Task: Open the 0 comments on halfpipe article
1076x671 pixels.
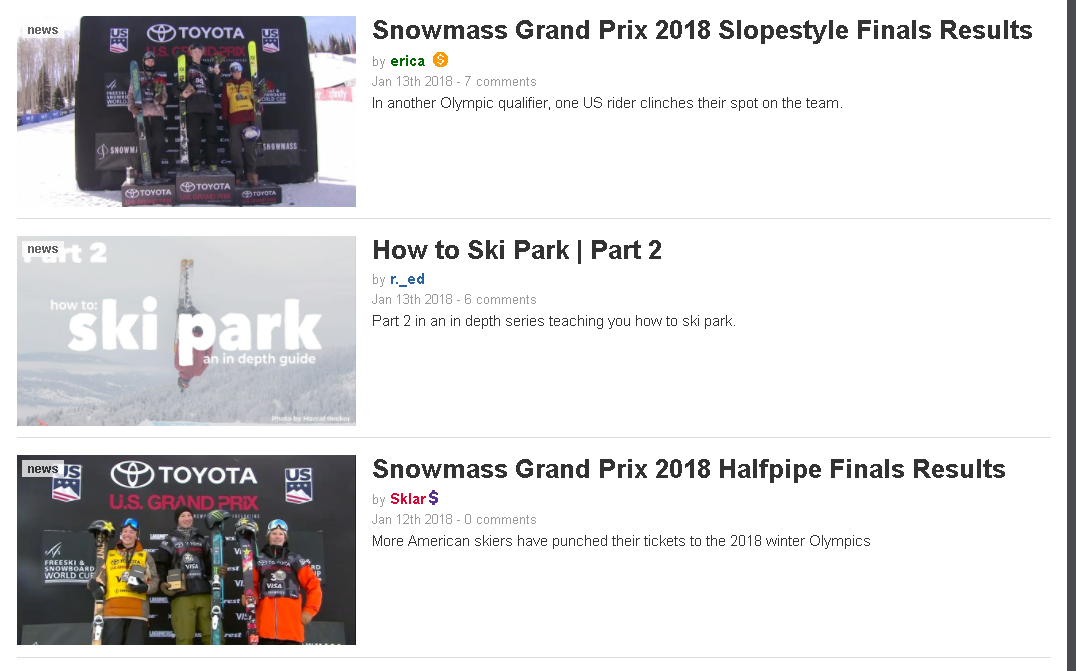Action: [x=500, y=519]
